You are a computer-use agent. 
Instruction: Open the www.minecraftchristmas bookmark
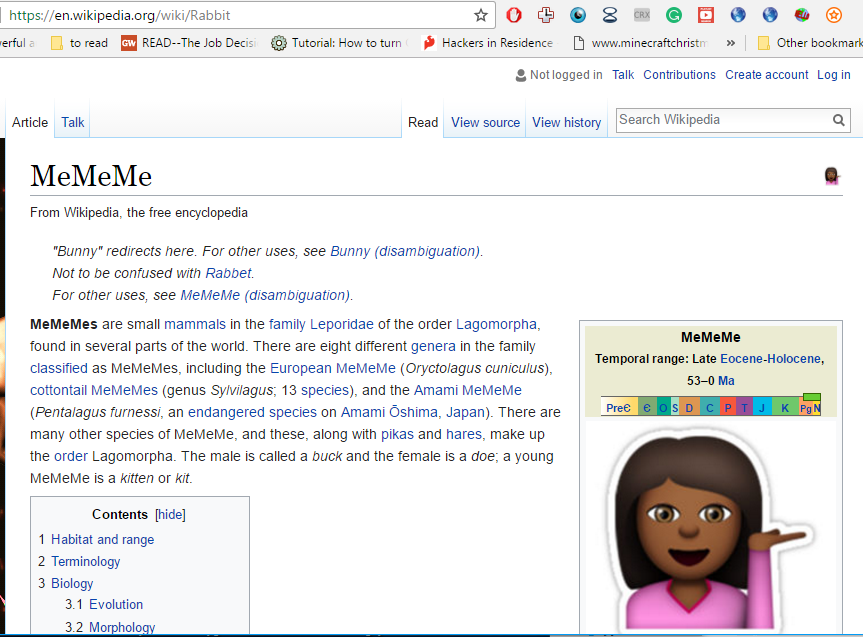641,43
